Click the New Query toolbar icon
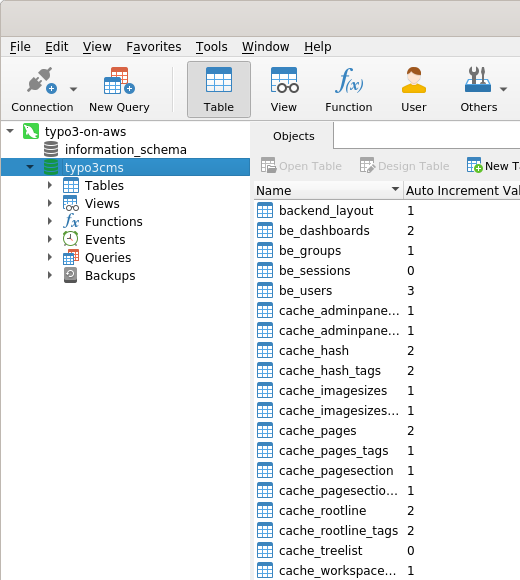 (x=119, y=81)
